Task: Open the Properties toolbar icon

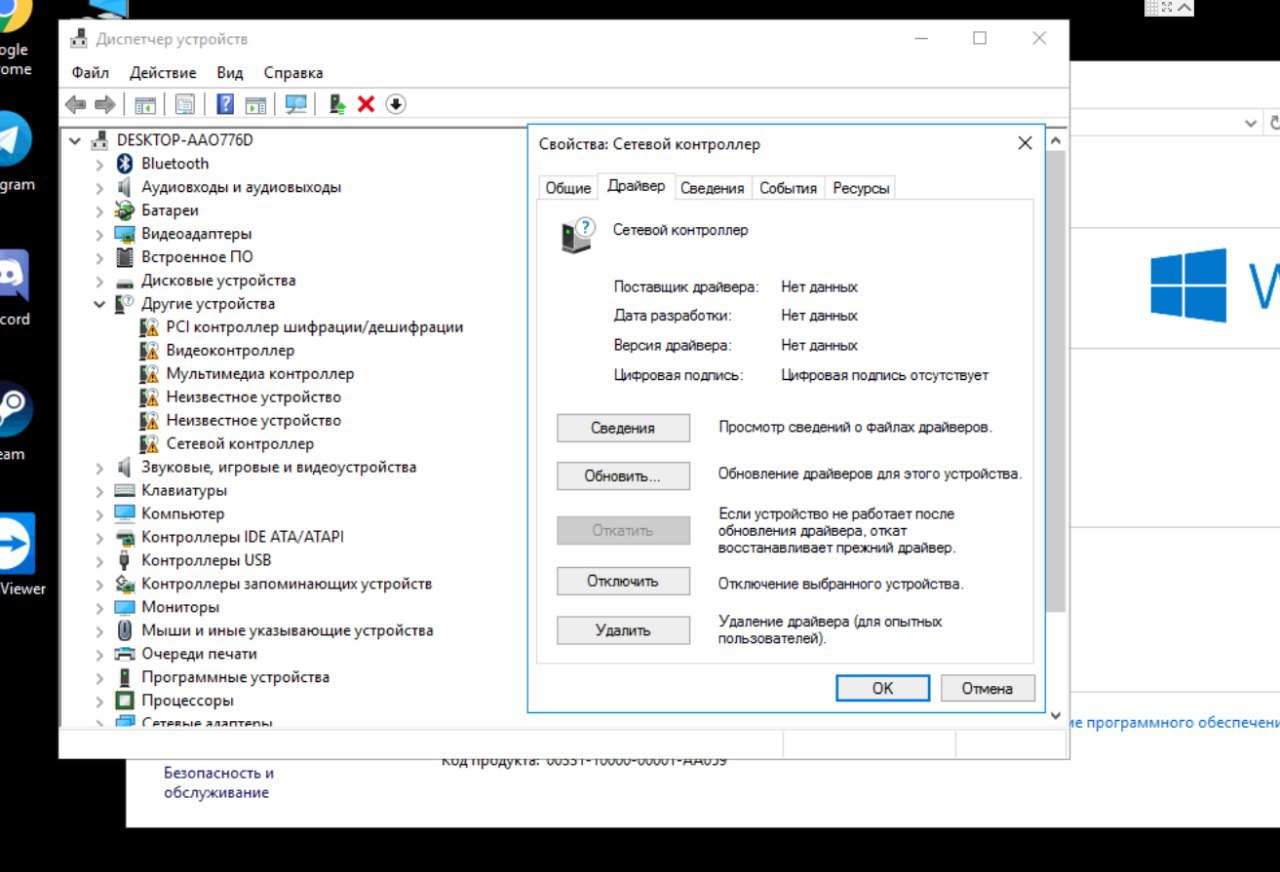Action: pos(185,104)
